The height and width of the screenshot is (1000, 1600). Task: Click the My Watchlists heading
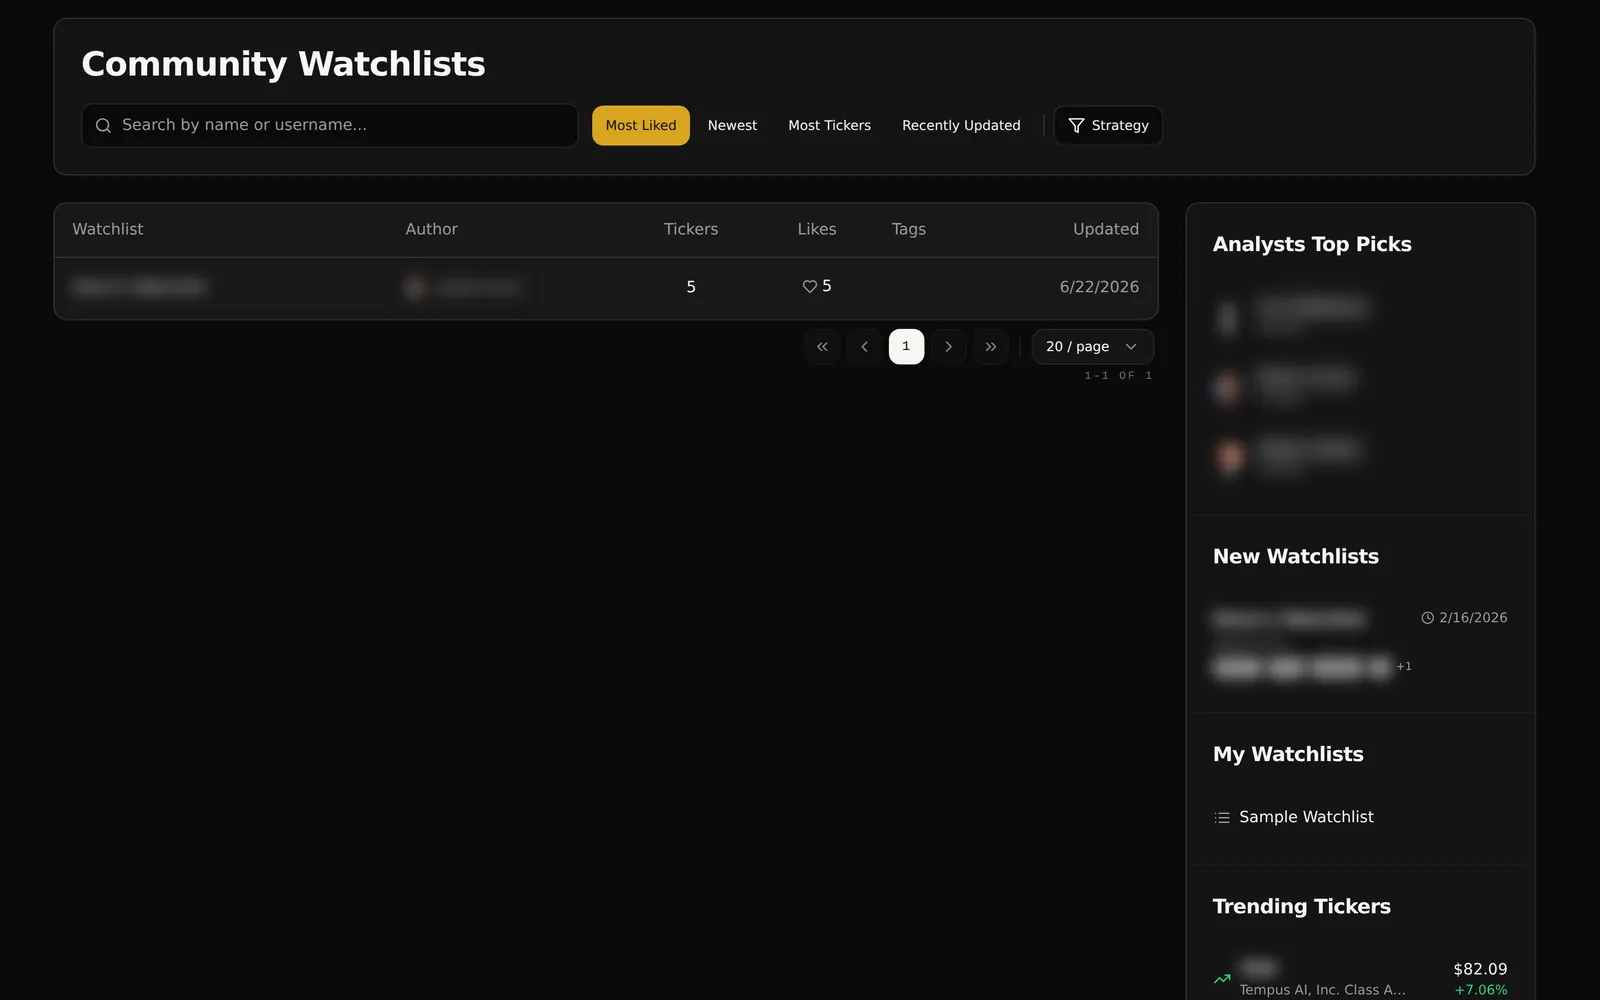pos(1288,755)
